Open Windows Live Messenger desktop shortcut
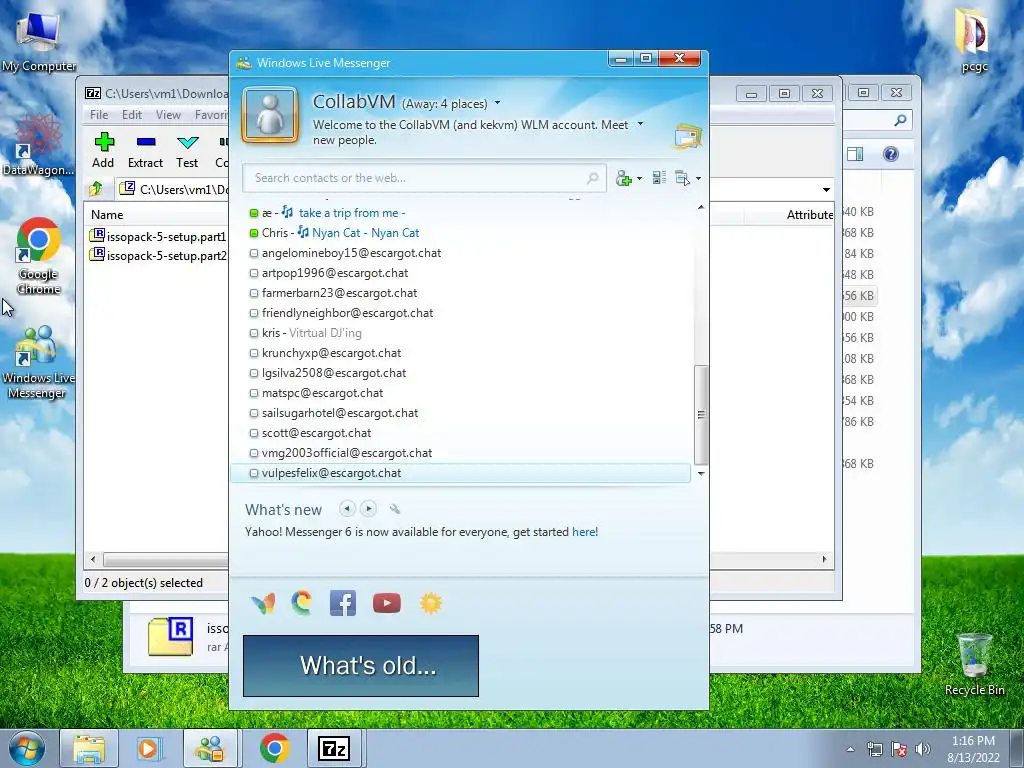 coord(38,363)
